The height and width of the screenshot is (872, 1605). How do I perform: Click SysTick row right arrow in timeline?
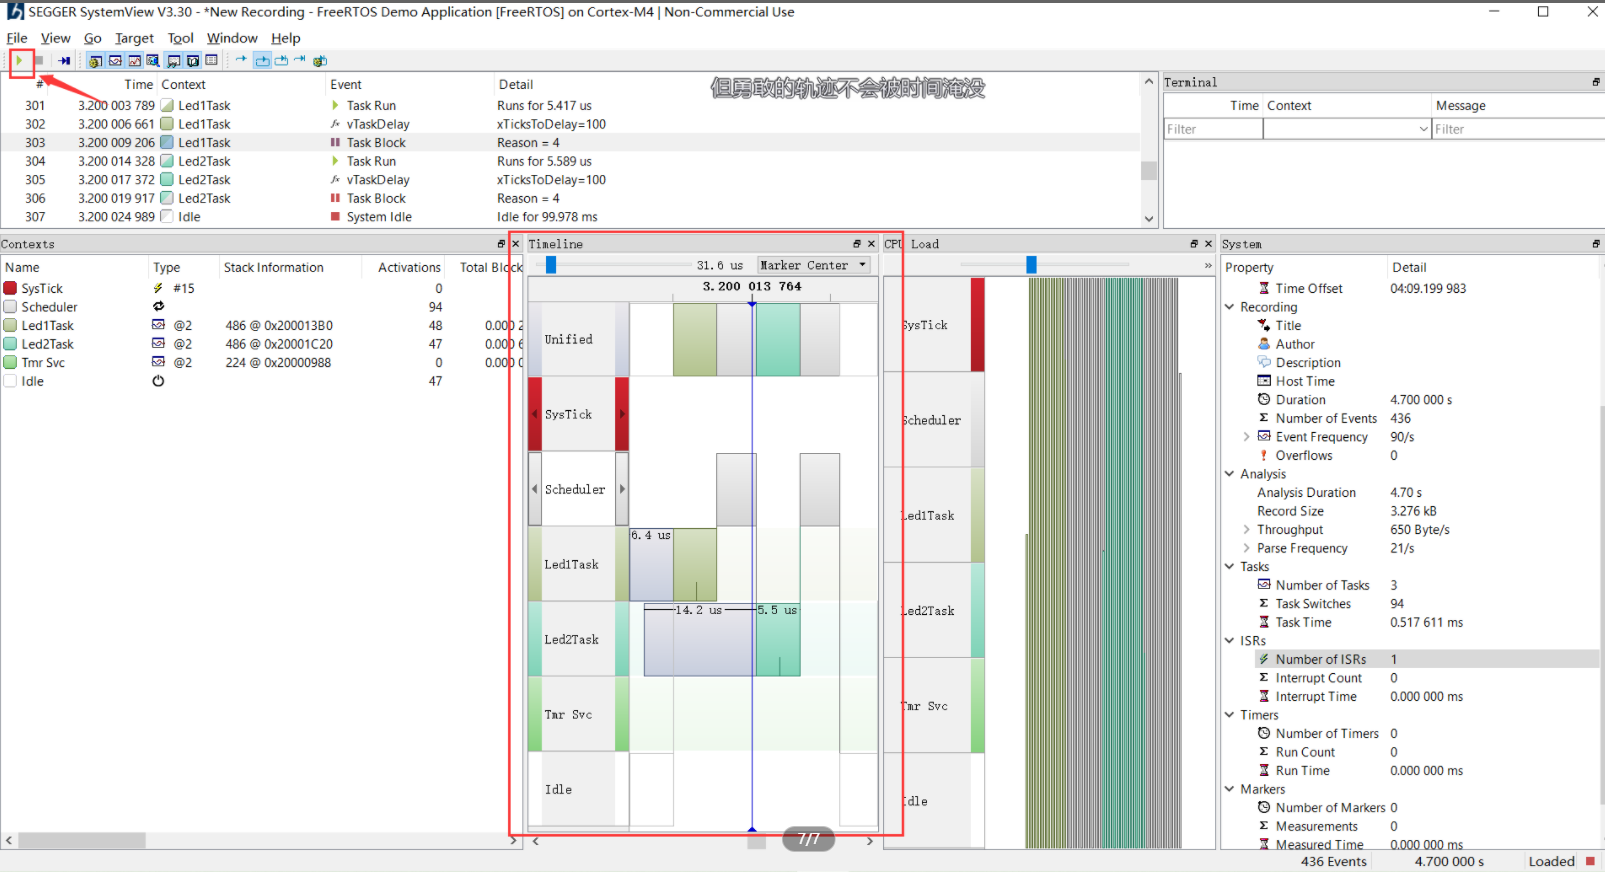tap(622, 414)
